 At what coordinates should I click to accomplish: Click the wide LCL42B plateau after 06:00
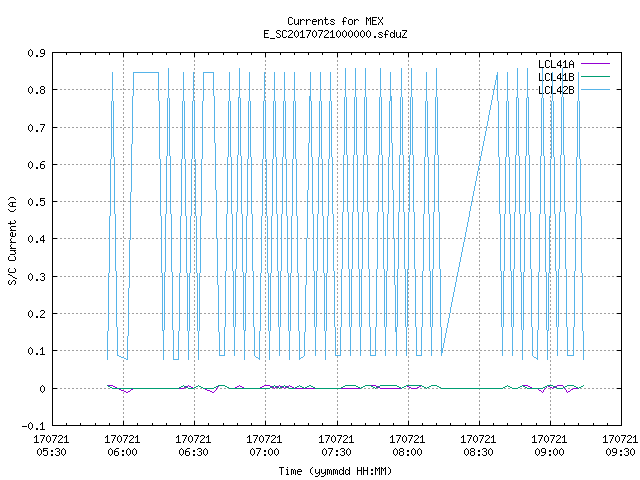point(146,73)
